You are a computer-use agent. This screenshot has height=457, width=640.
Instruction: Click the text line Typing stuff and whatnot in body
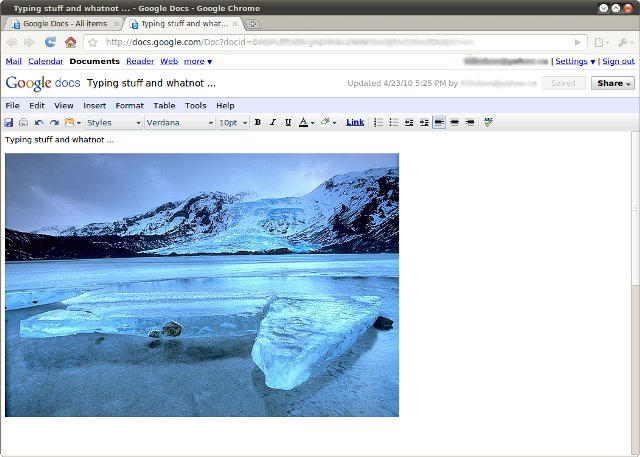pos(60,140)
